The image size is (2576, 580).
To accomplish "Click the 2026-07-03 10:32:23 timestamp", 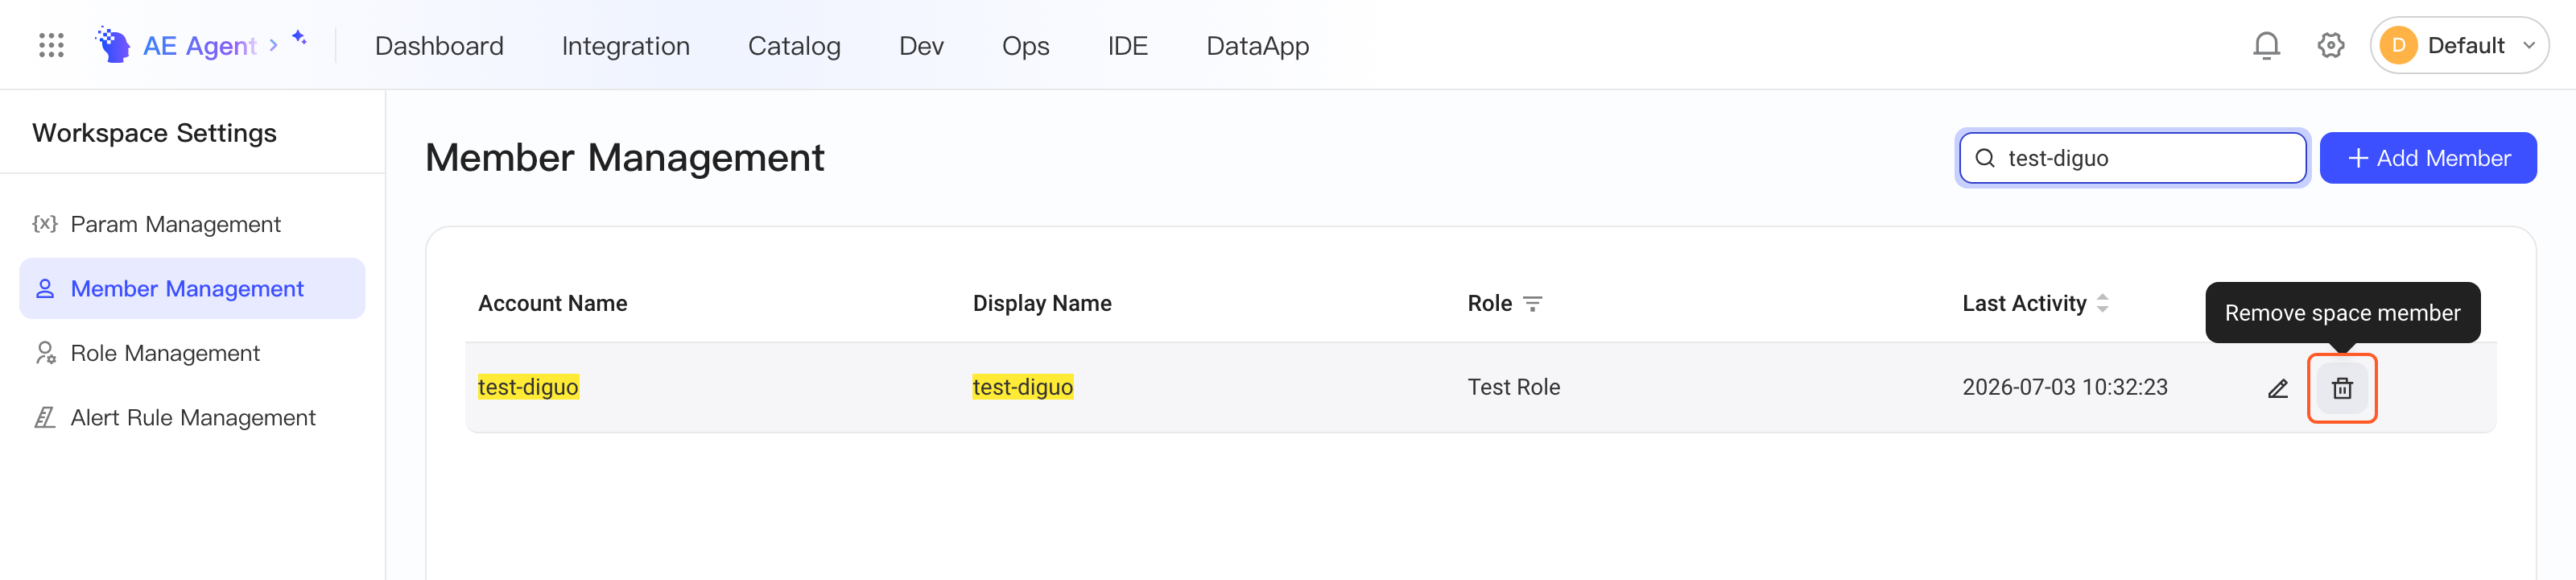I will [x=2064, y=387].
